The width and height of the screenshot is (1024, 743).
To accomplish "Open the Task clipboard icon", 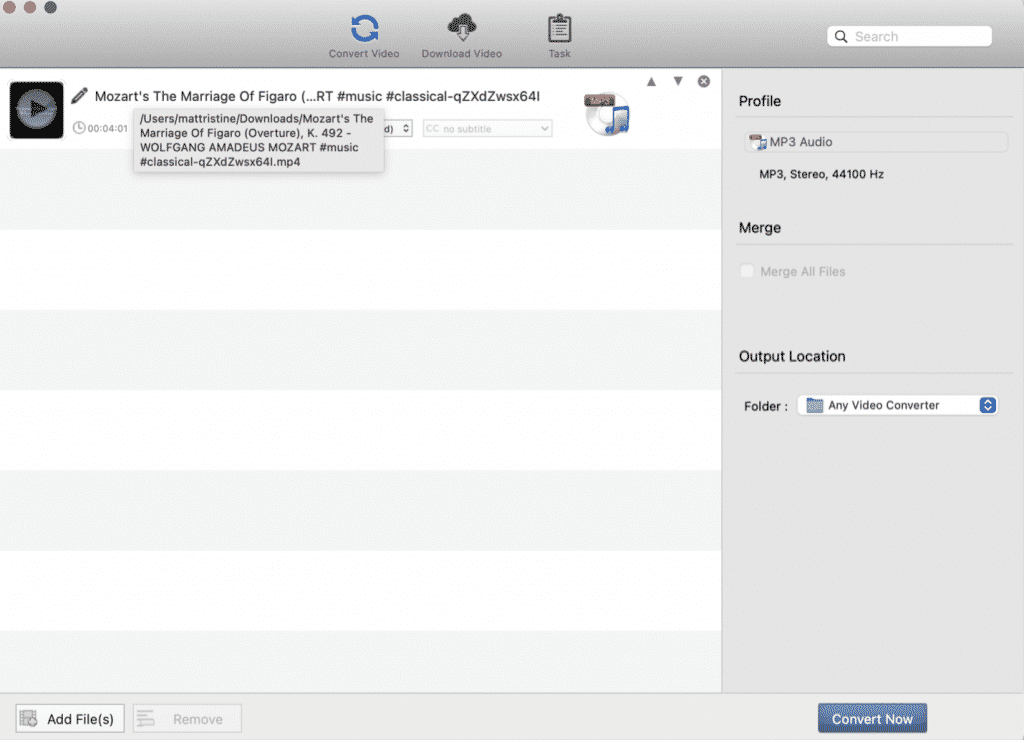I will coord(559,28).
